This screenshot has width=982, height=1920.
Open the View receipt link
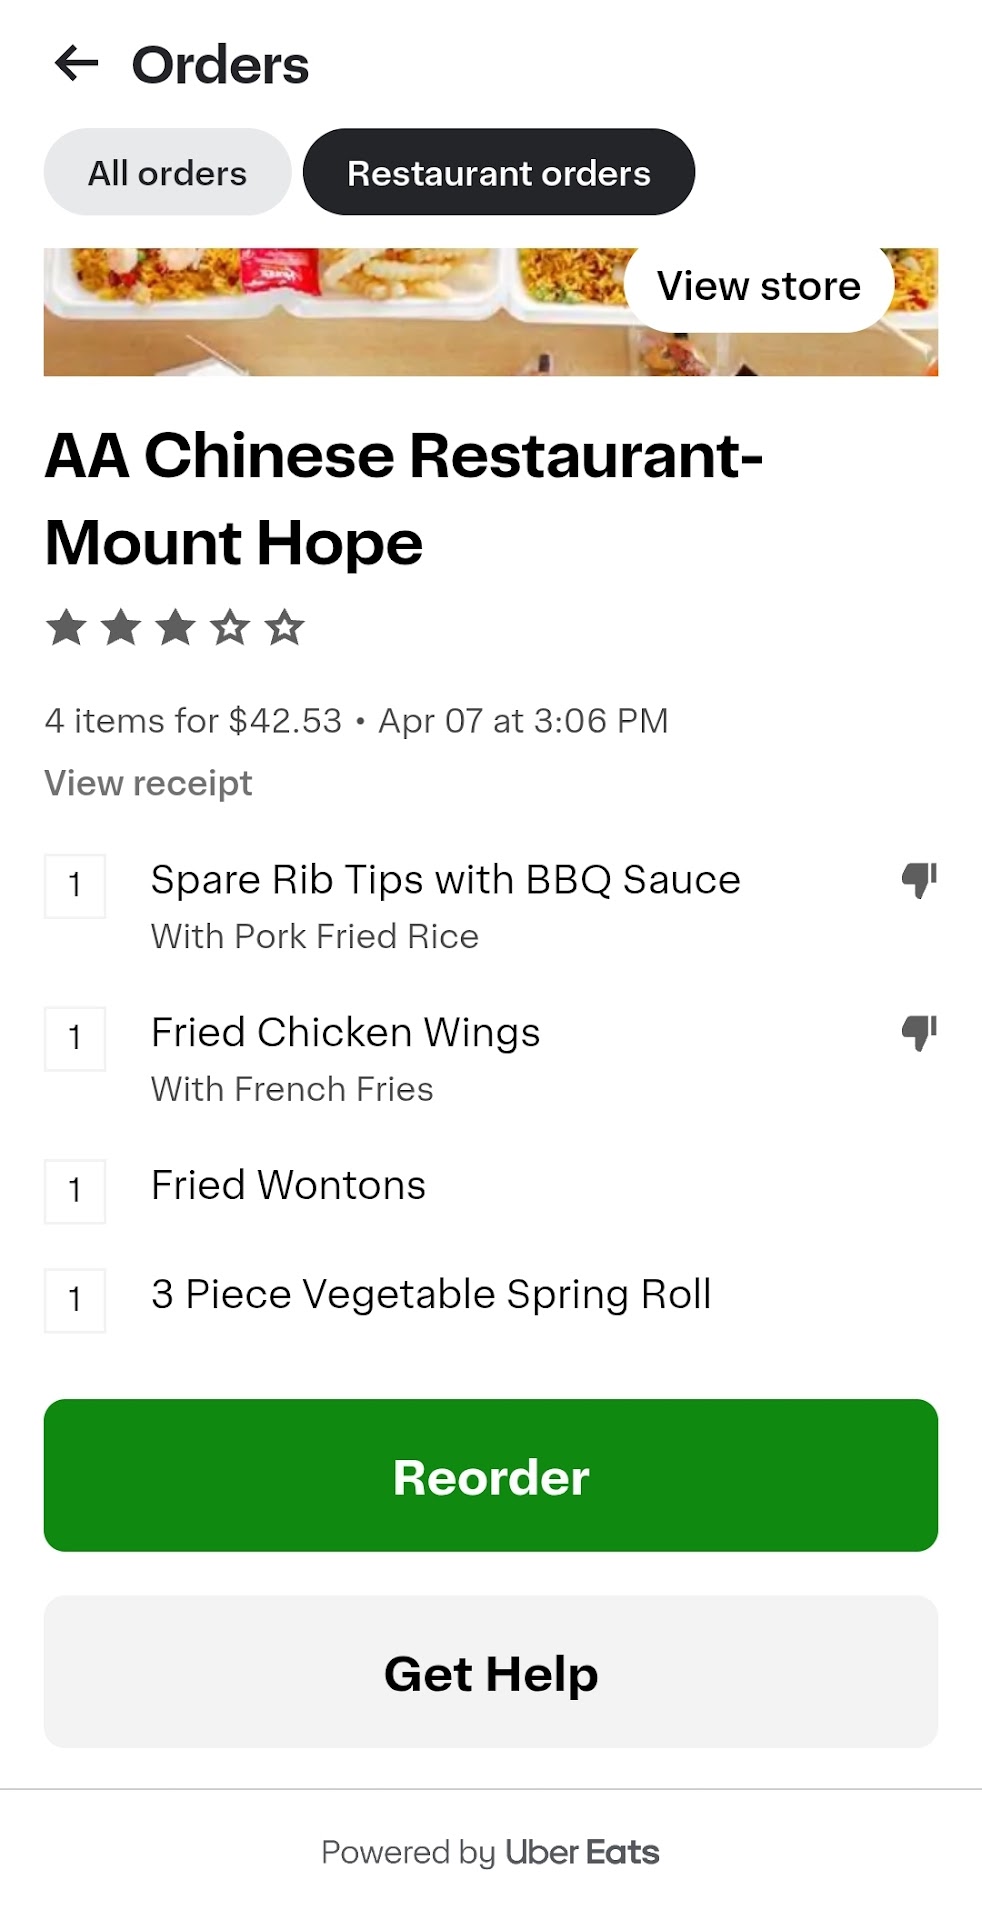(148, 783)
